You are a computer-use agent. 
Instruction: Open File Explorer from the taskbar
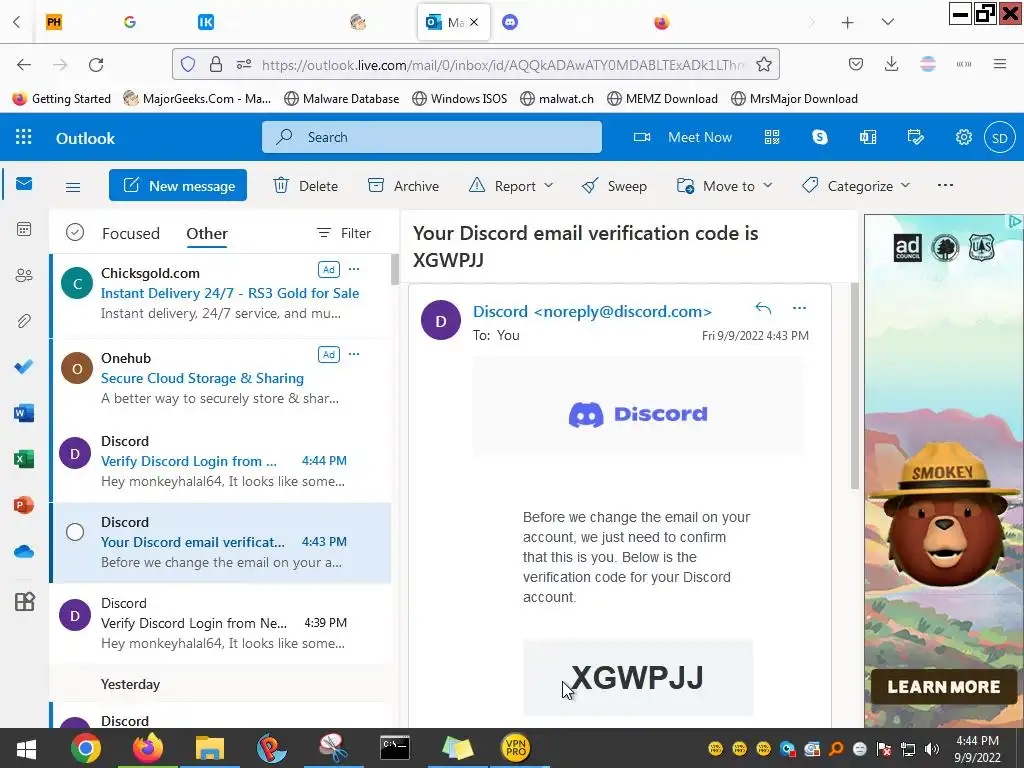210,748
